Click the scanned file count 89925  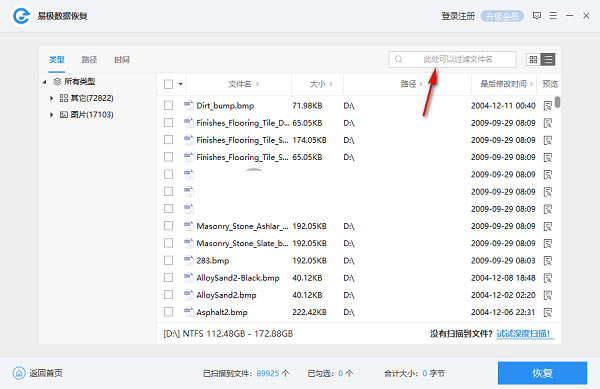(268, 373)
